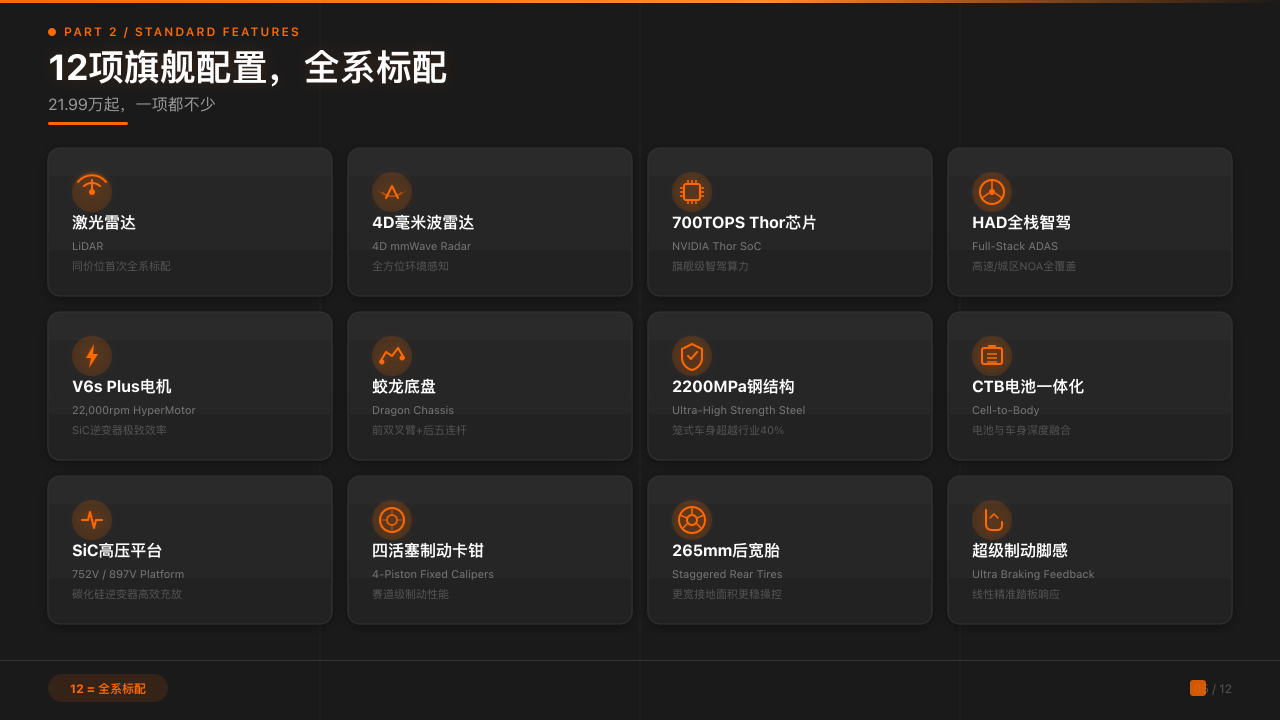This screenshot has width=1280, height=720.
Task: Click the CTB电池一体化 battery icon
Action: tap(992, 355)
